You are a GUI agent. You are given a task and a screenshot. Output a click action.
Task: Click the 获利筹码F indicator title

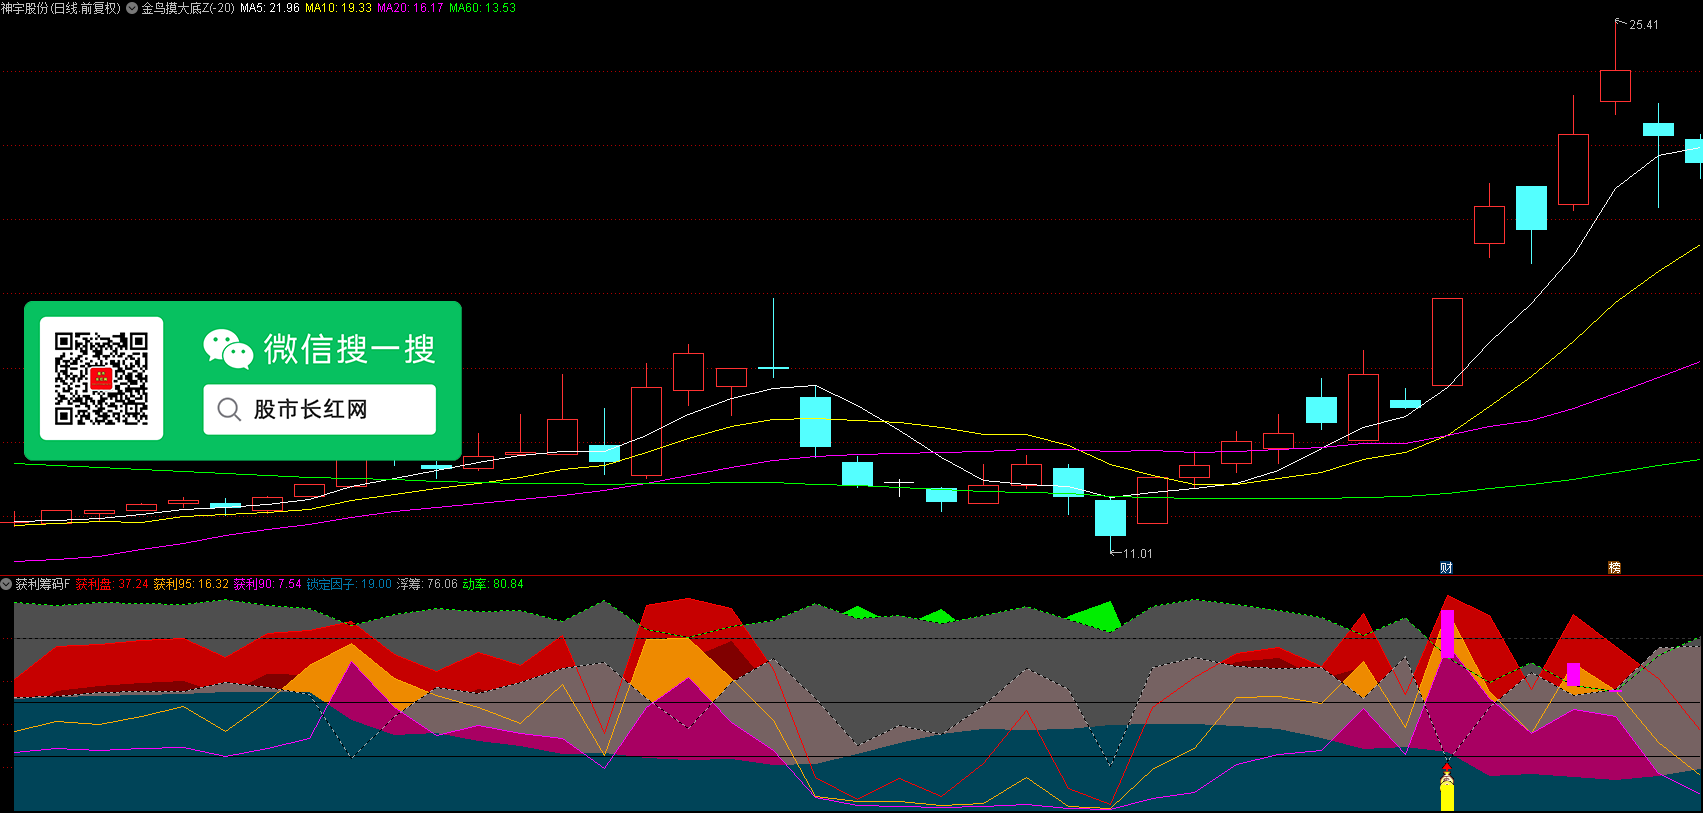43,584
